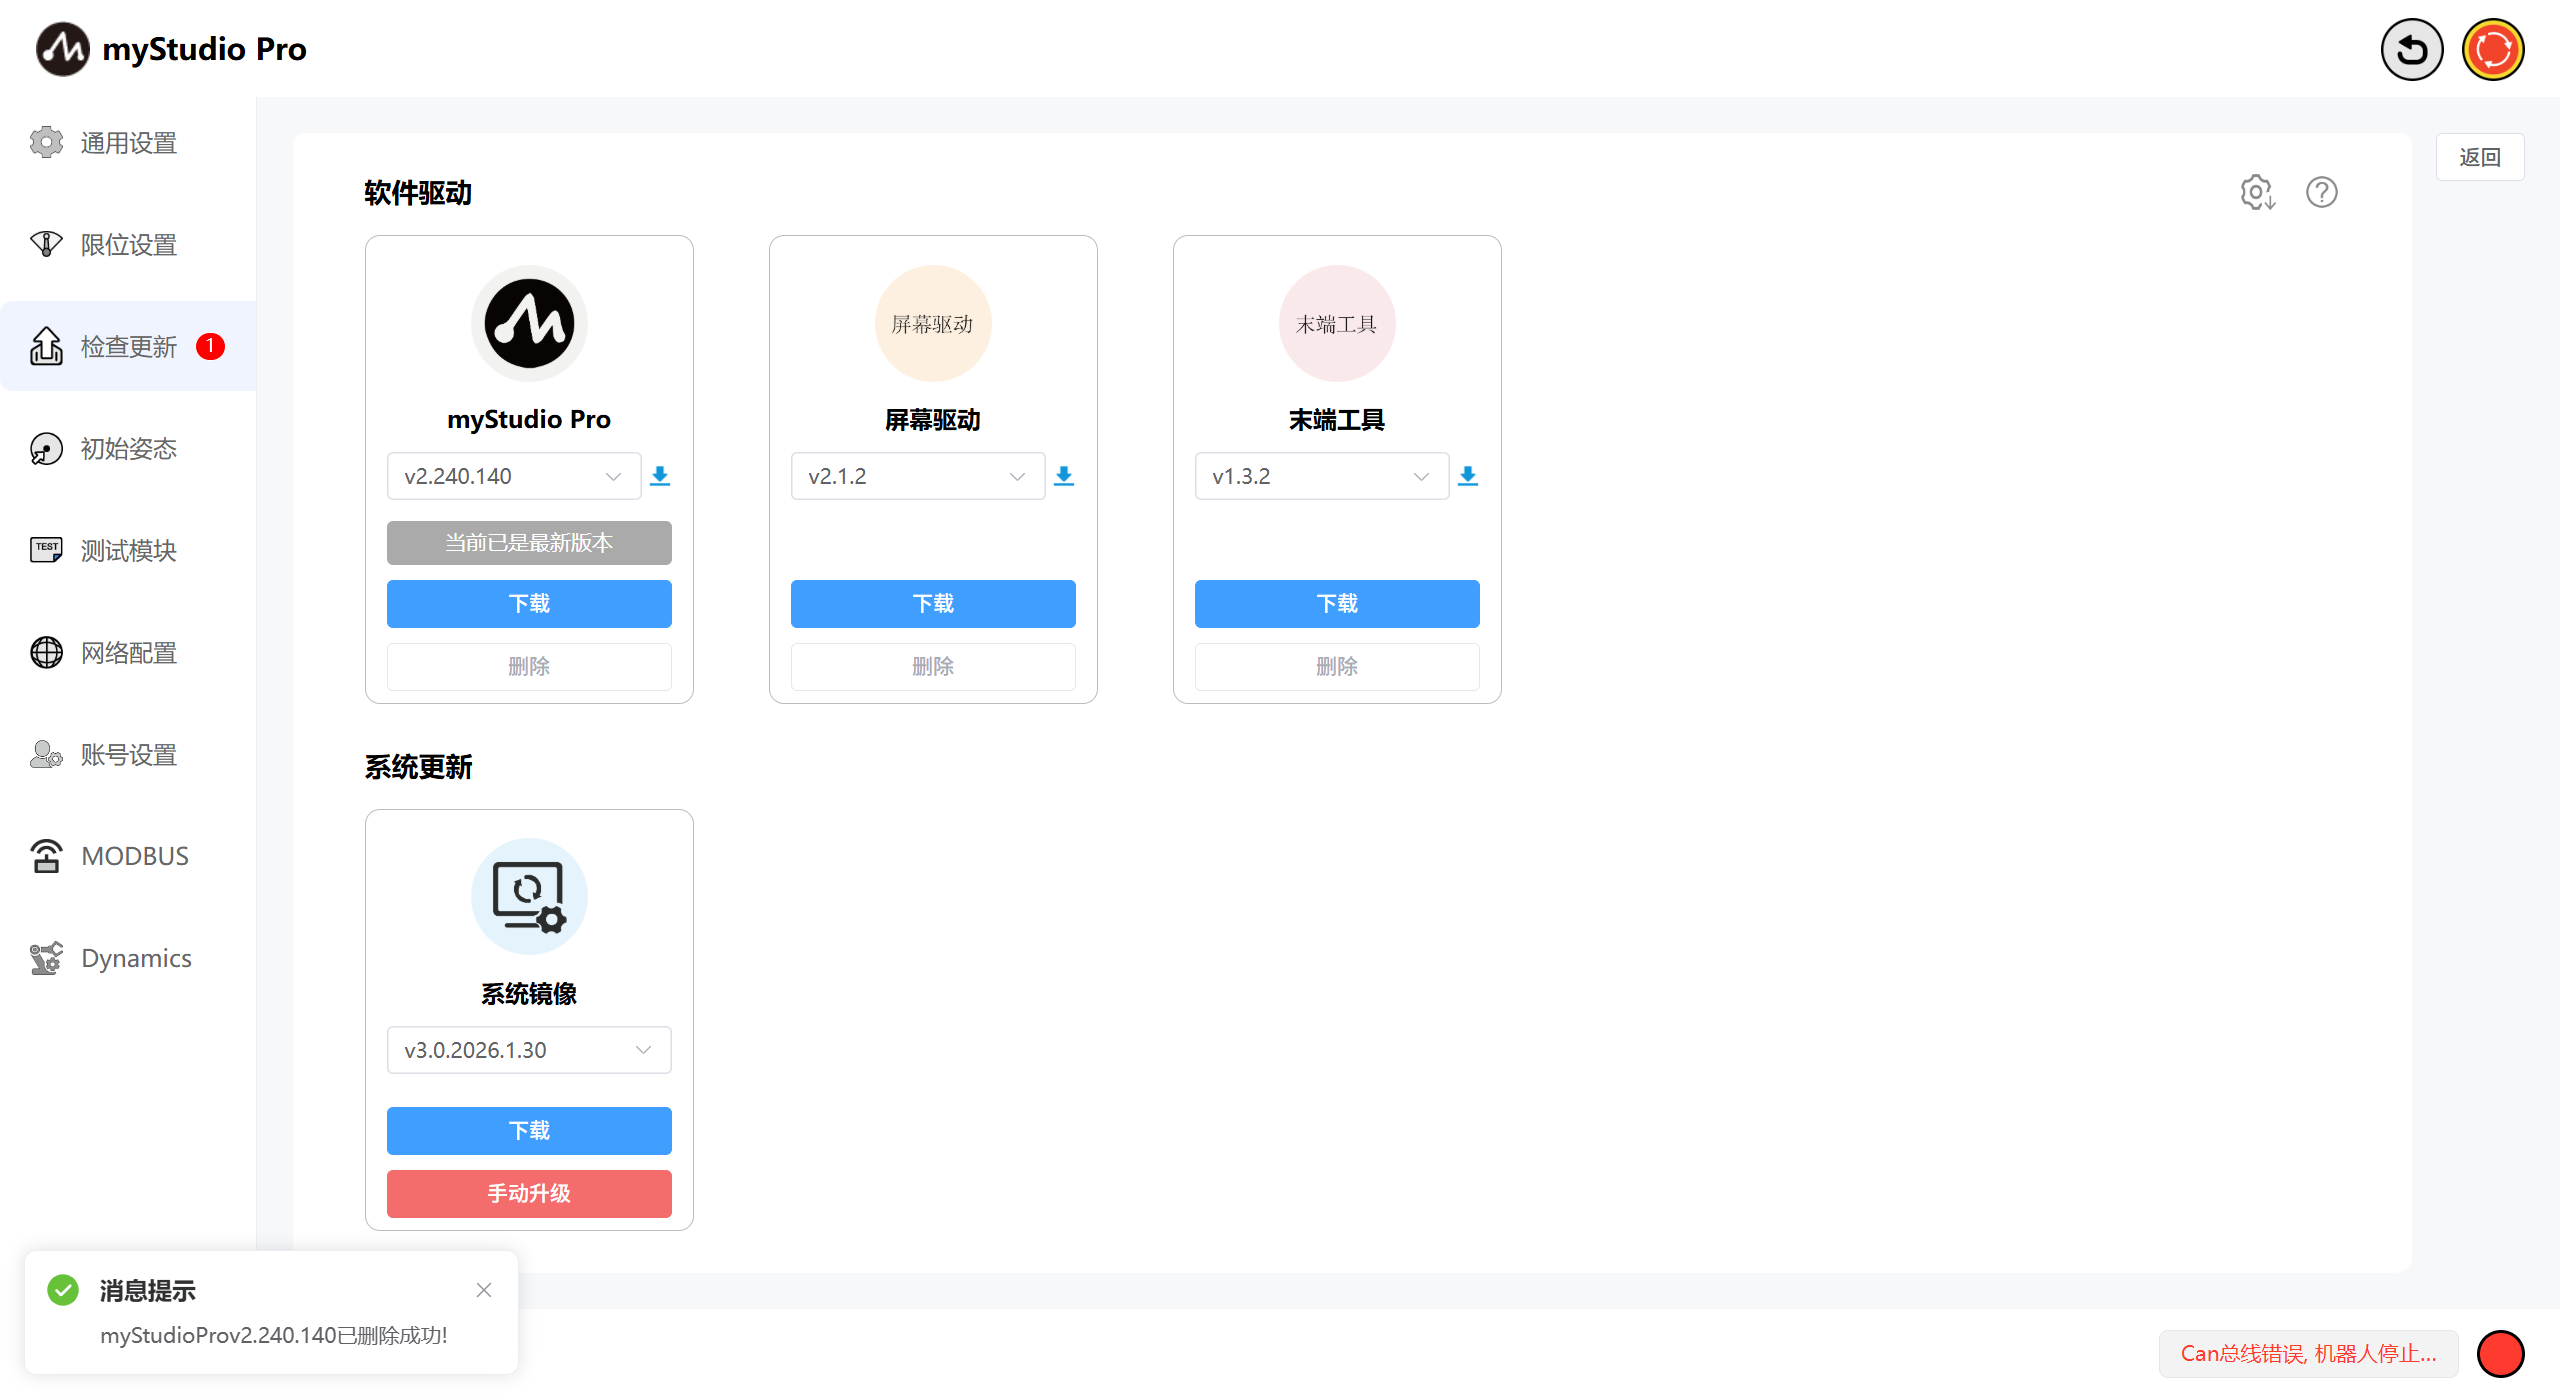Screen dimensions: 2560x1398
Task: Click the Can总线错误 status message
Action: 2308,1354
